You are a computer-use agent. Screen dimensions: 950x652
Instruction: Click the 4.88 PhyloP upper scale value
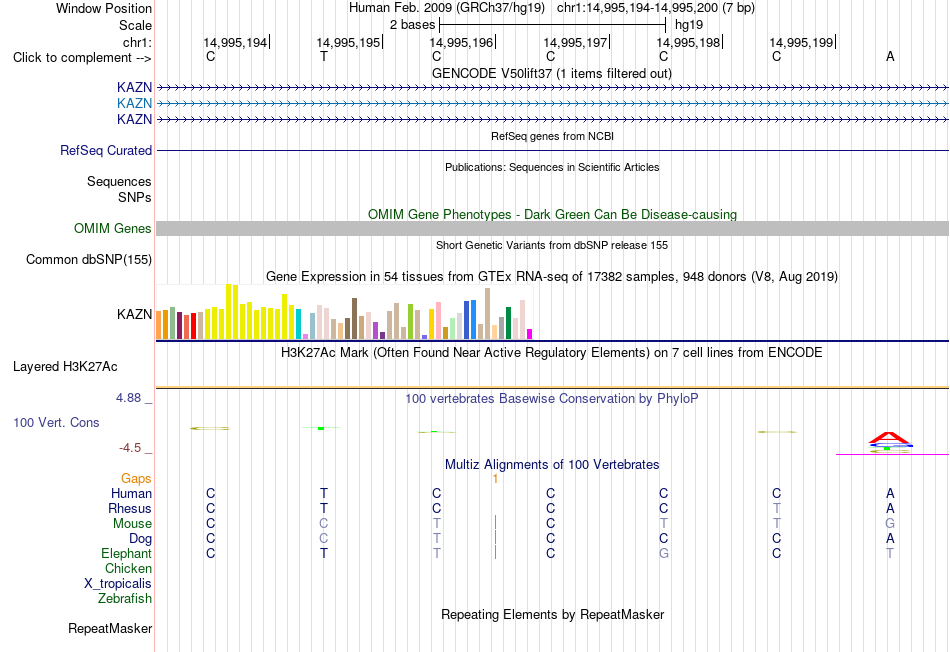pyautogui.click(x=128, y=398)
